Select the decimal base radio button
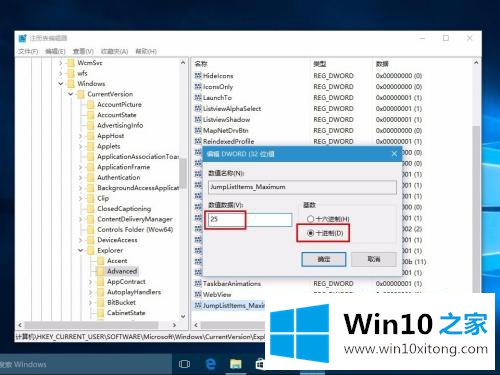Viewport: 500px width, 375px height. pyautogui.click(x=310, y=233)
